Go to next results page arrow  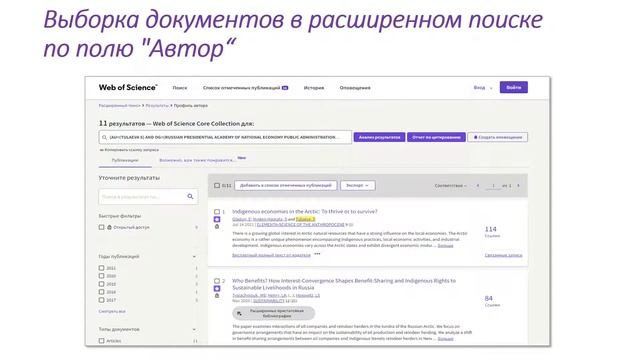point(518,186)
